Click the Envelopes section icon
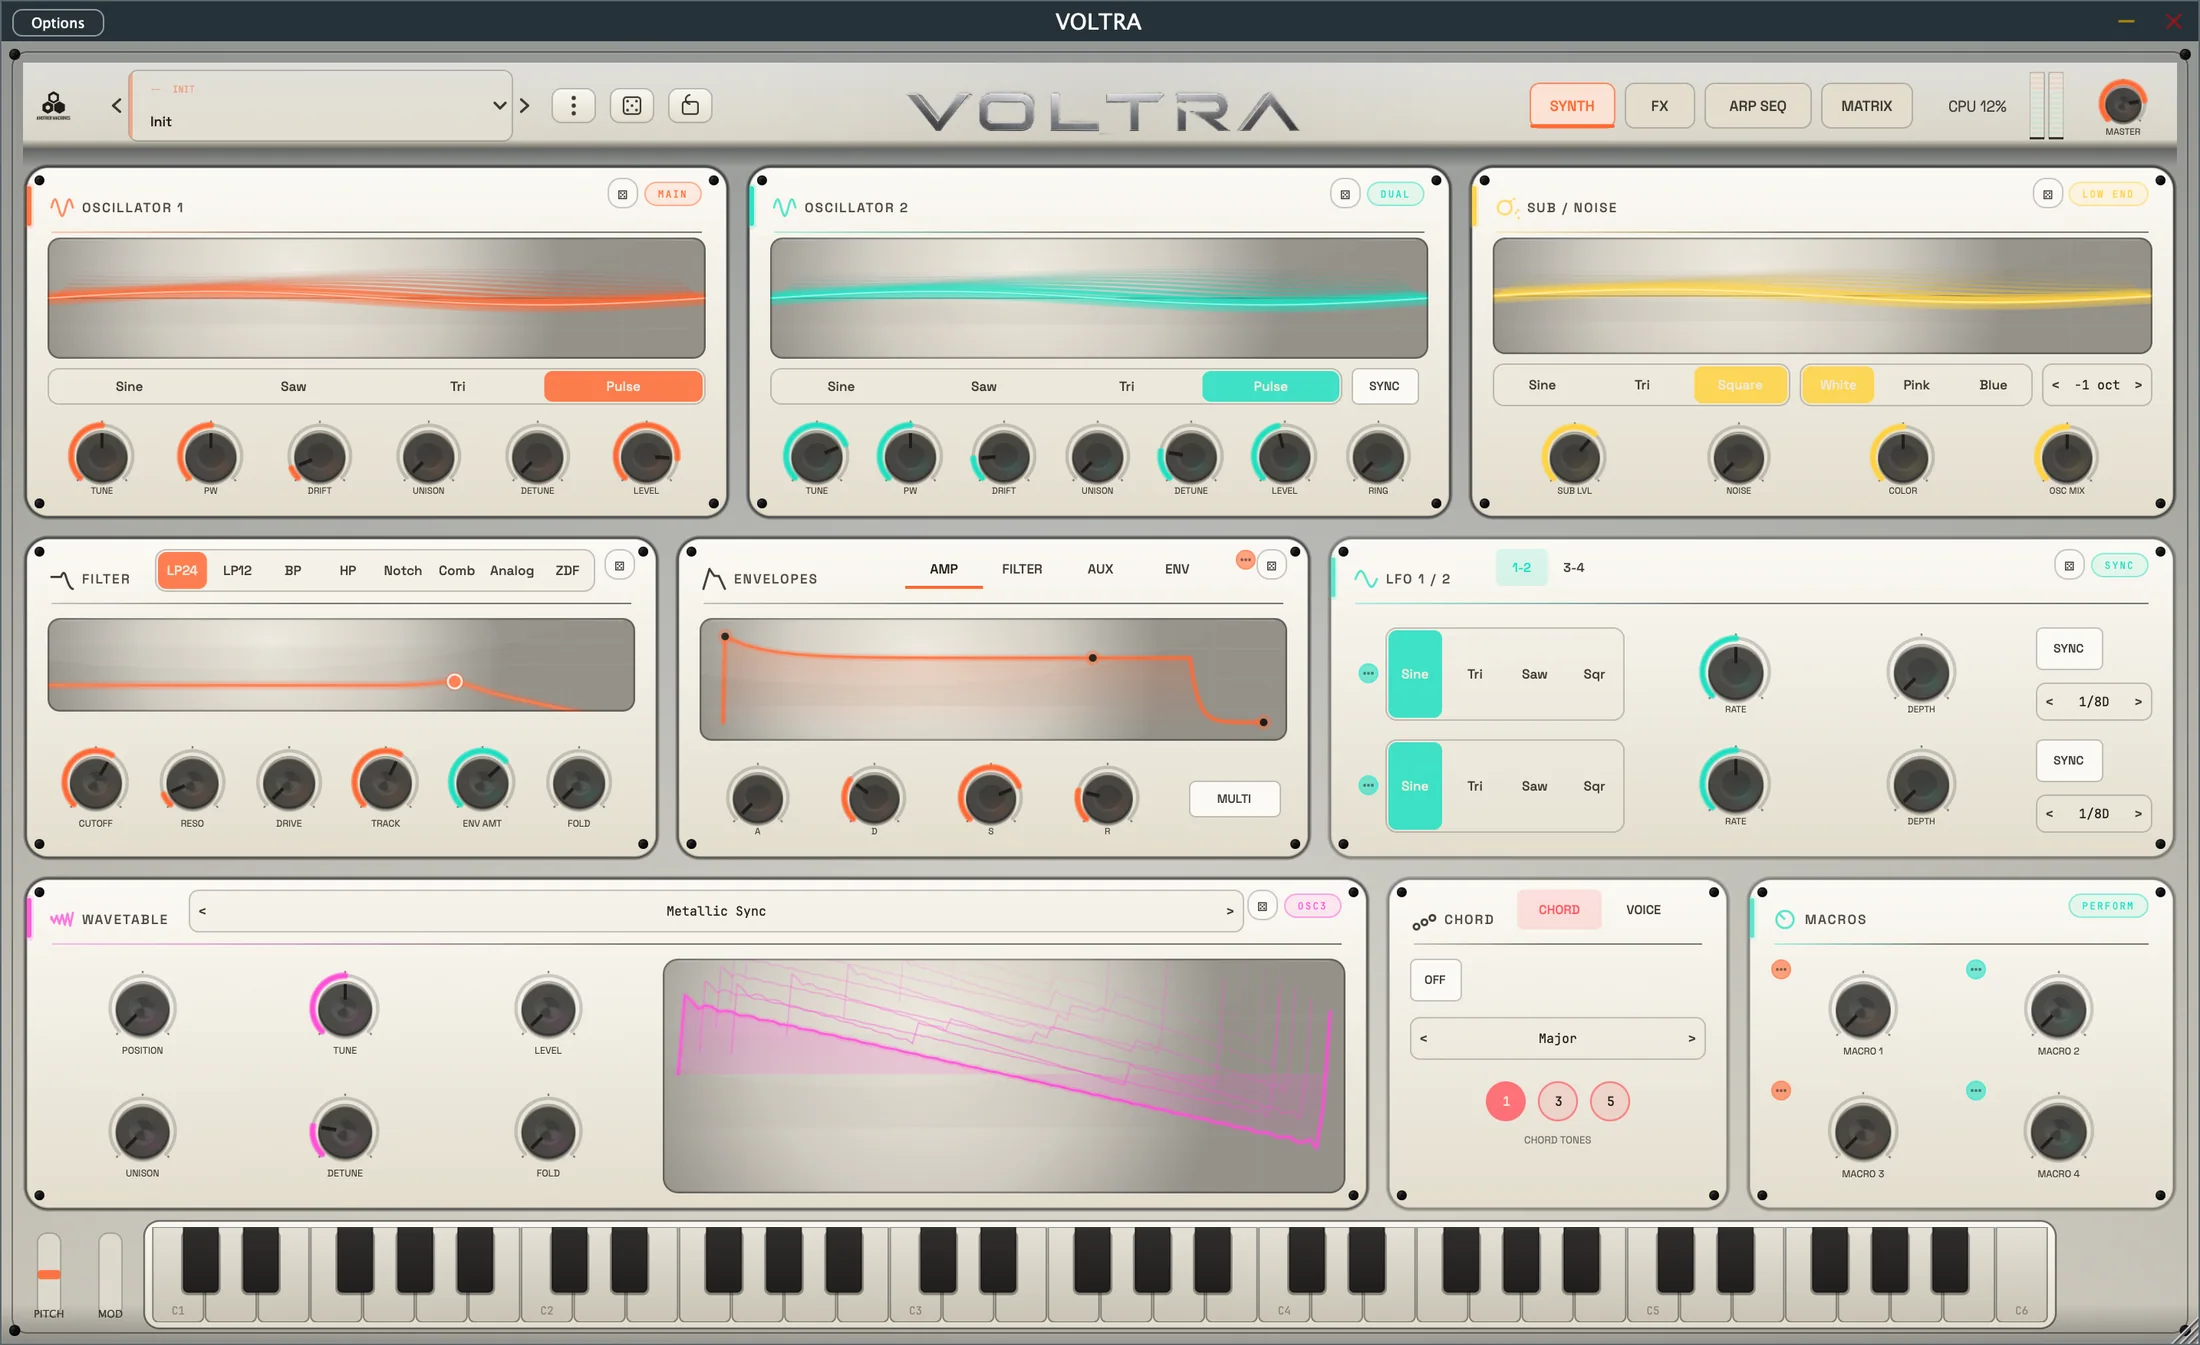The width and height of the screenshot is (2200, 1345). pyautogui.click(x=714, y=578)
